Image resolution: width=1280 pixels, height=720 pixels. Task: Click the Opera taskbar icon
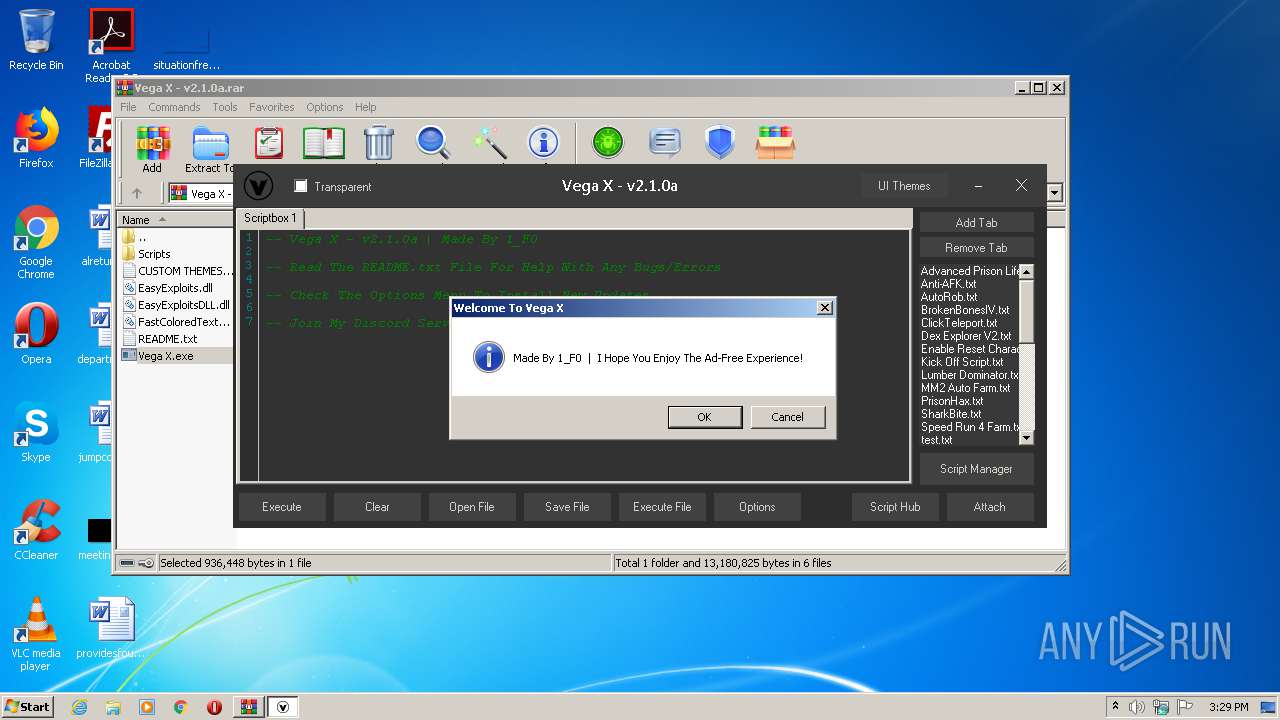pyautogui.click(x=214, y=707)
